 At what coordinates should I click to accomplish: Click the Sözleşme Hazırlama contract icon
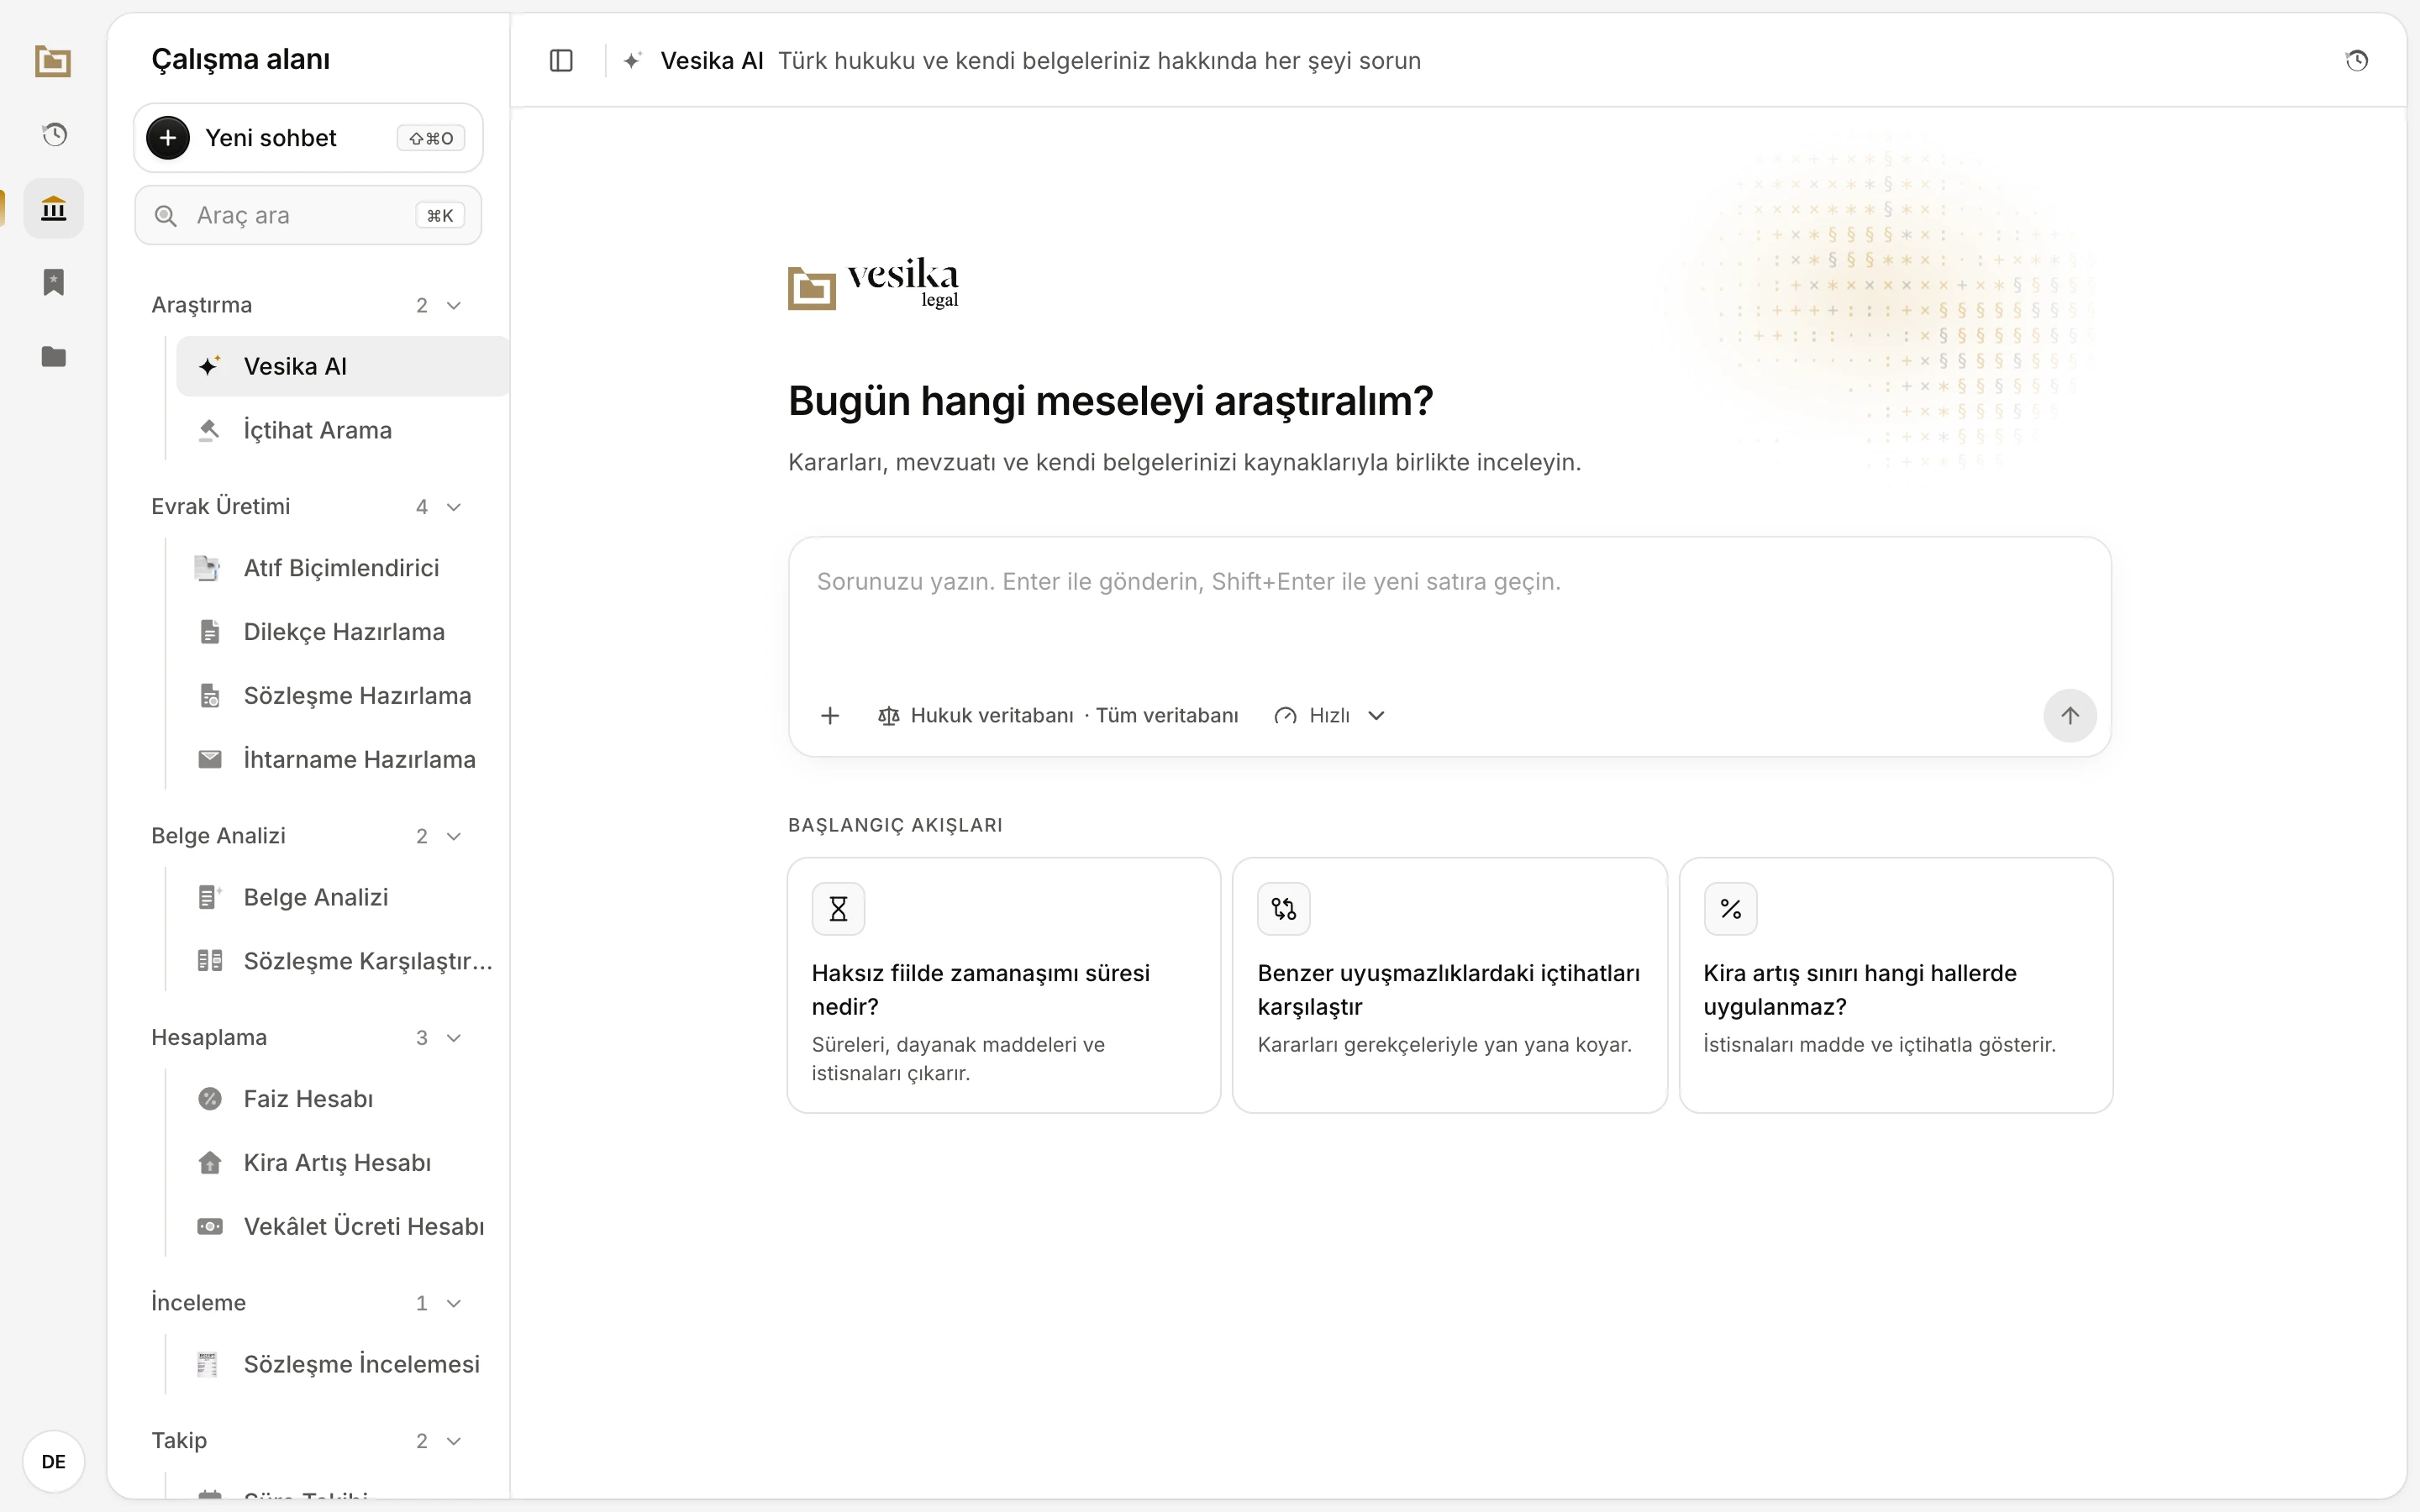click(x=210, y=696)
